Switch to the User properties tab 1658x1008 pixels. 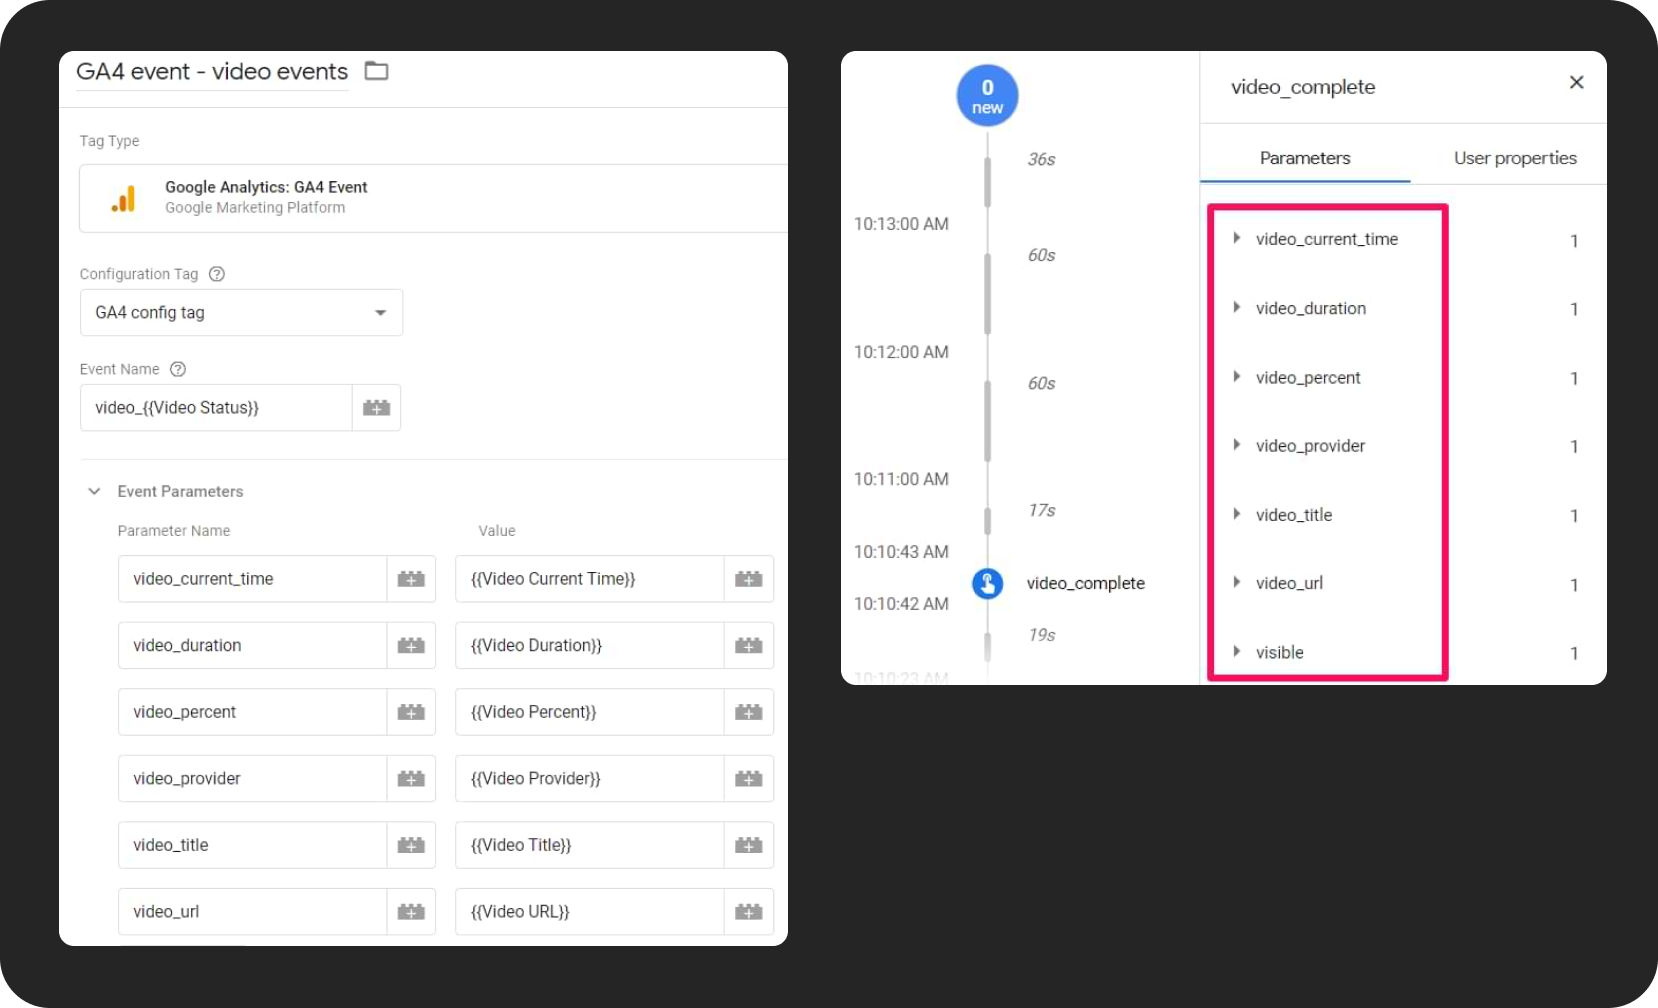coord(1515,157)
